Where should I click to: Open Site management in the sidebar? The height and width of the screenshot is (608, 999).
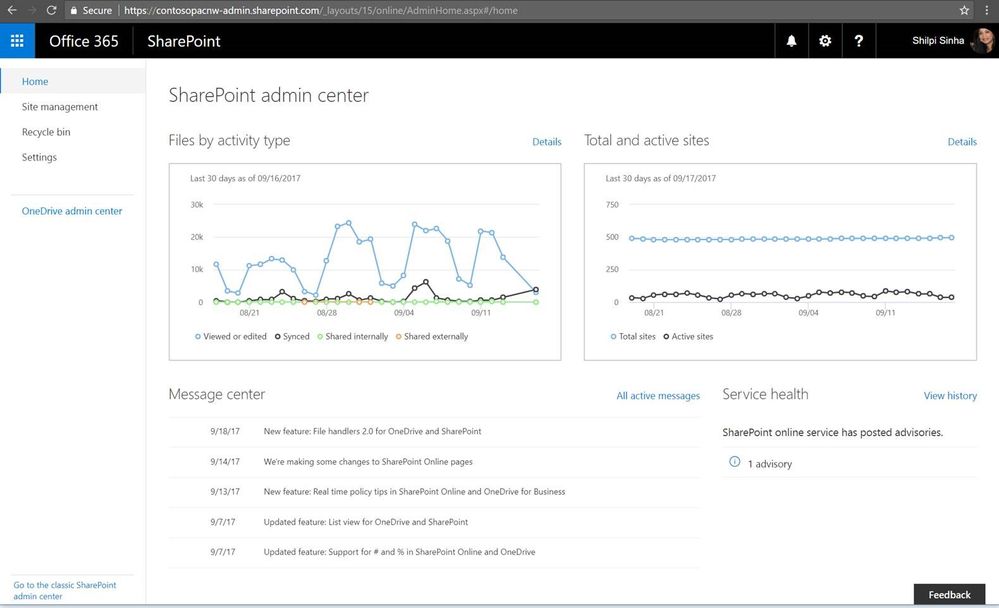pos(60,106)
